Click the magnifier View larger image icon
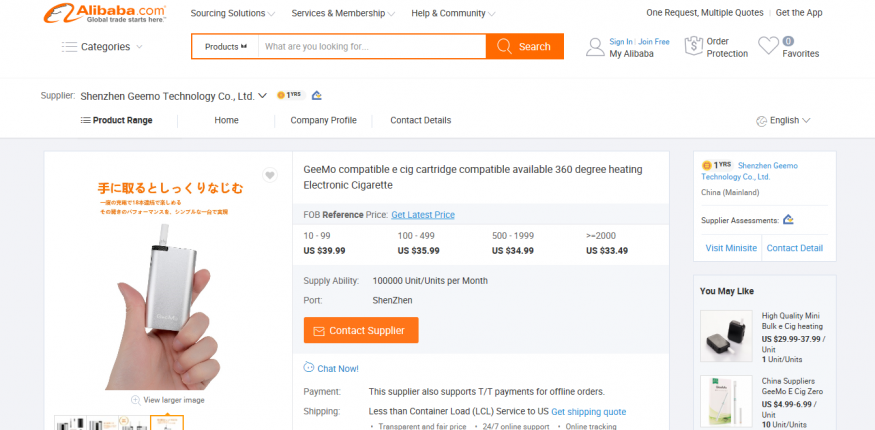The height and width of the screenshot is (430, 875). pos(135,400)
